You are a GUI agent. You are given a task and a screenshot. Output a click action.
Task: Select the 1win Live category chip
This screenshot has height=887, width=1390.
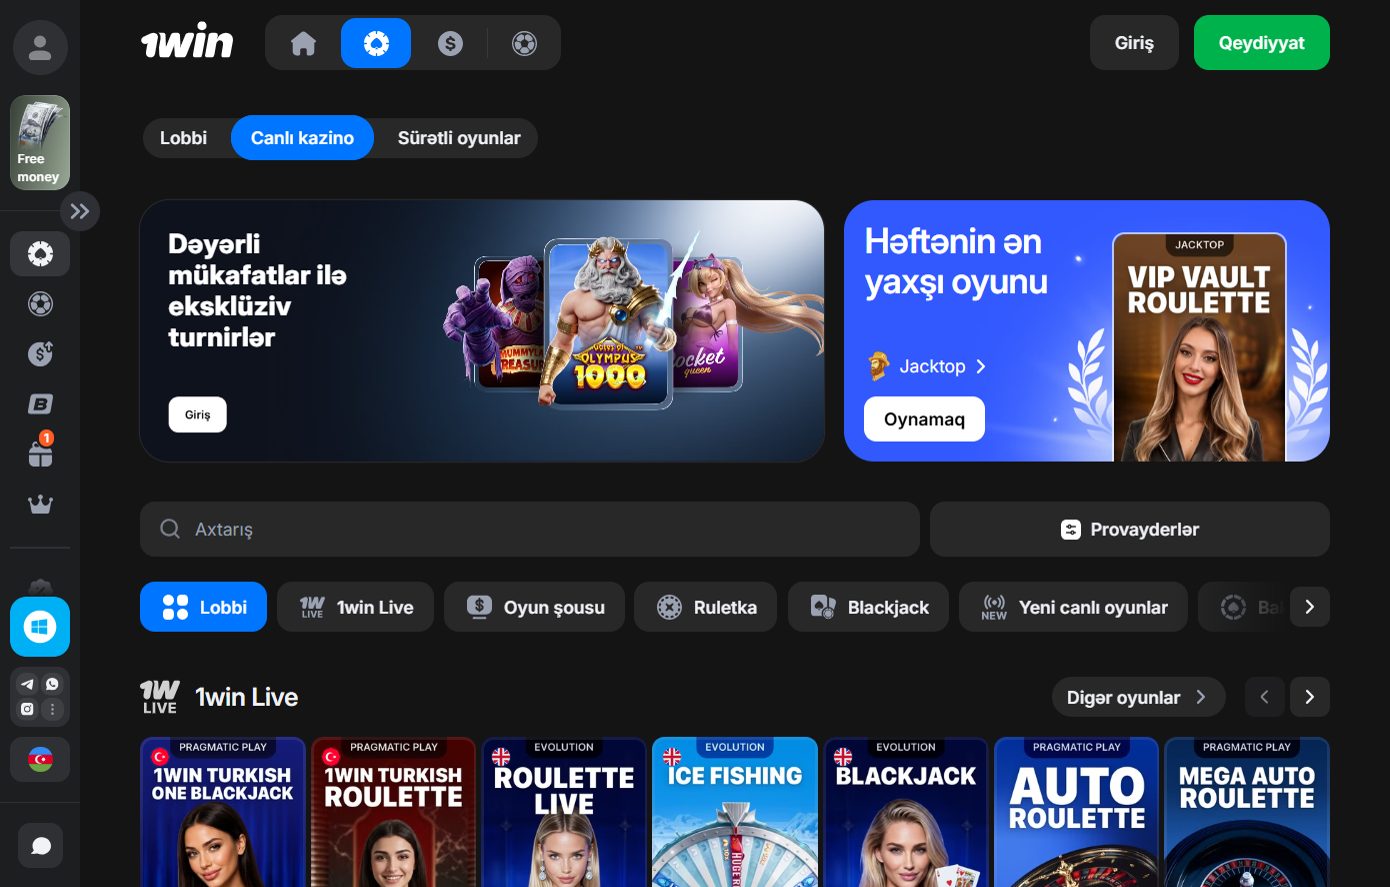coord(355,607)
